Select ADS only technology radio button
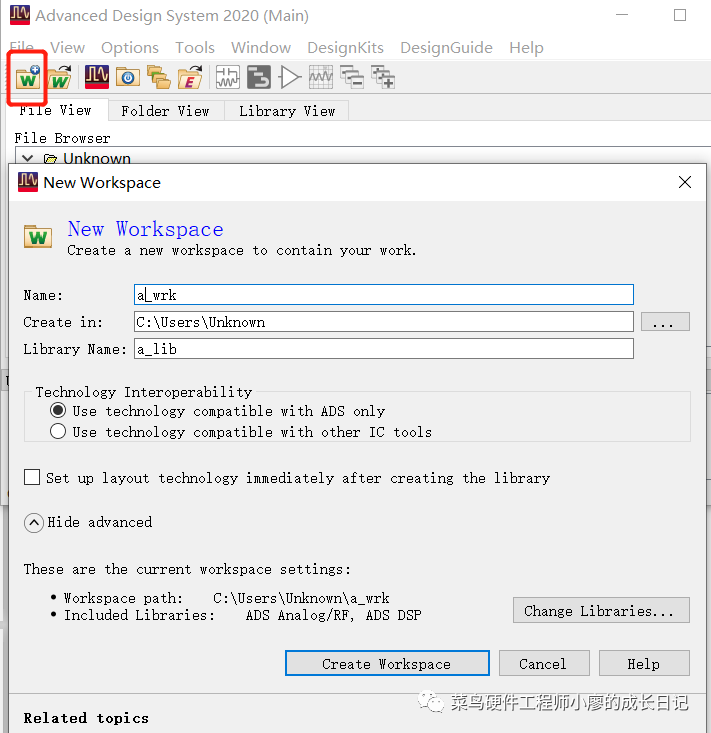The height and width of the screenshot is (733, 711). tap(58, 410)
